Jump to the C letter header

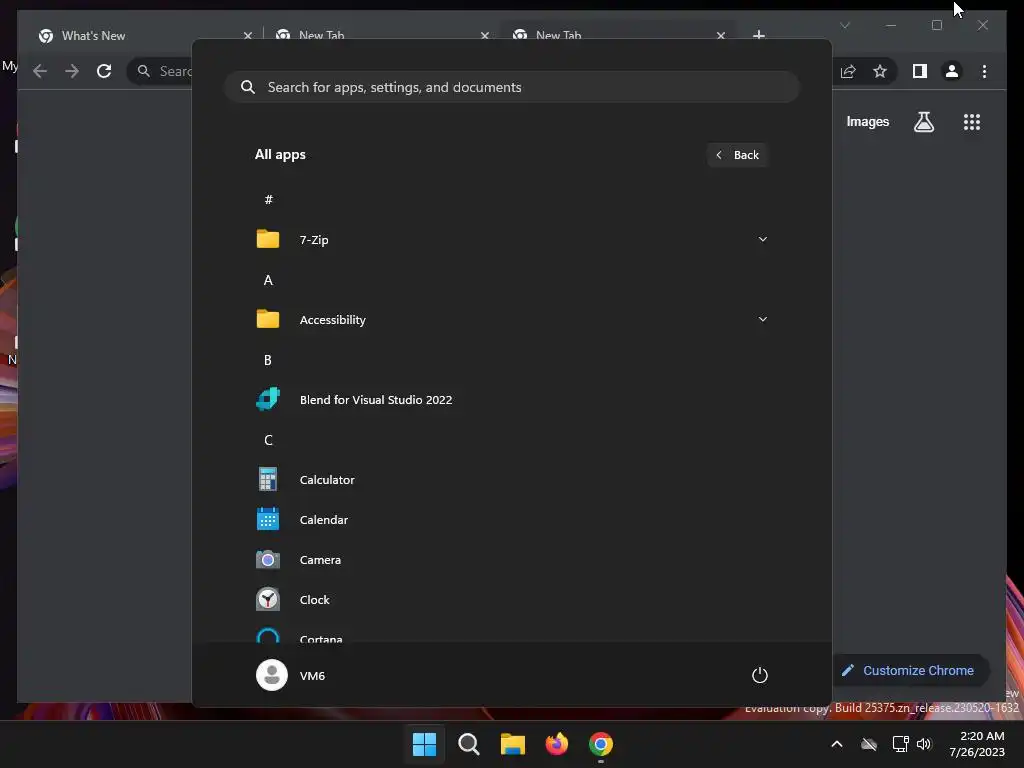[x=268, y=440]
